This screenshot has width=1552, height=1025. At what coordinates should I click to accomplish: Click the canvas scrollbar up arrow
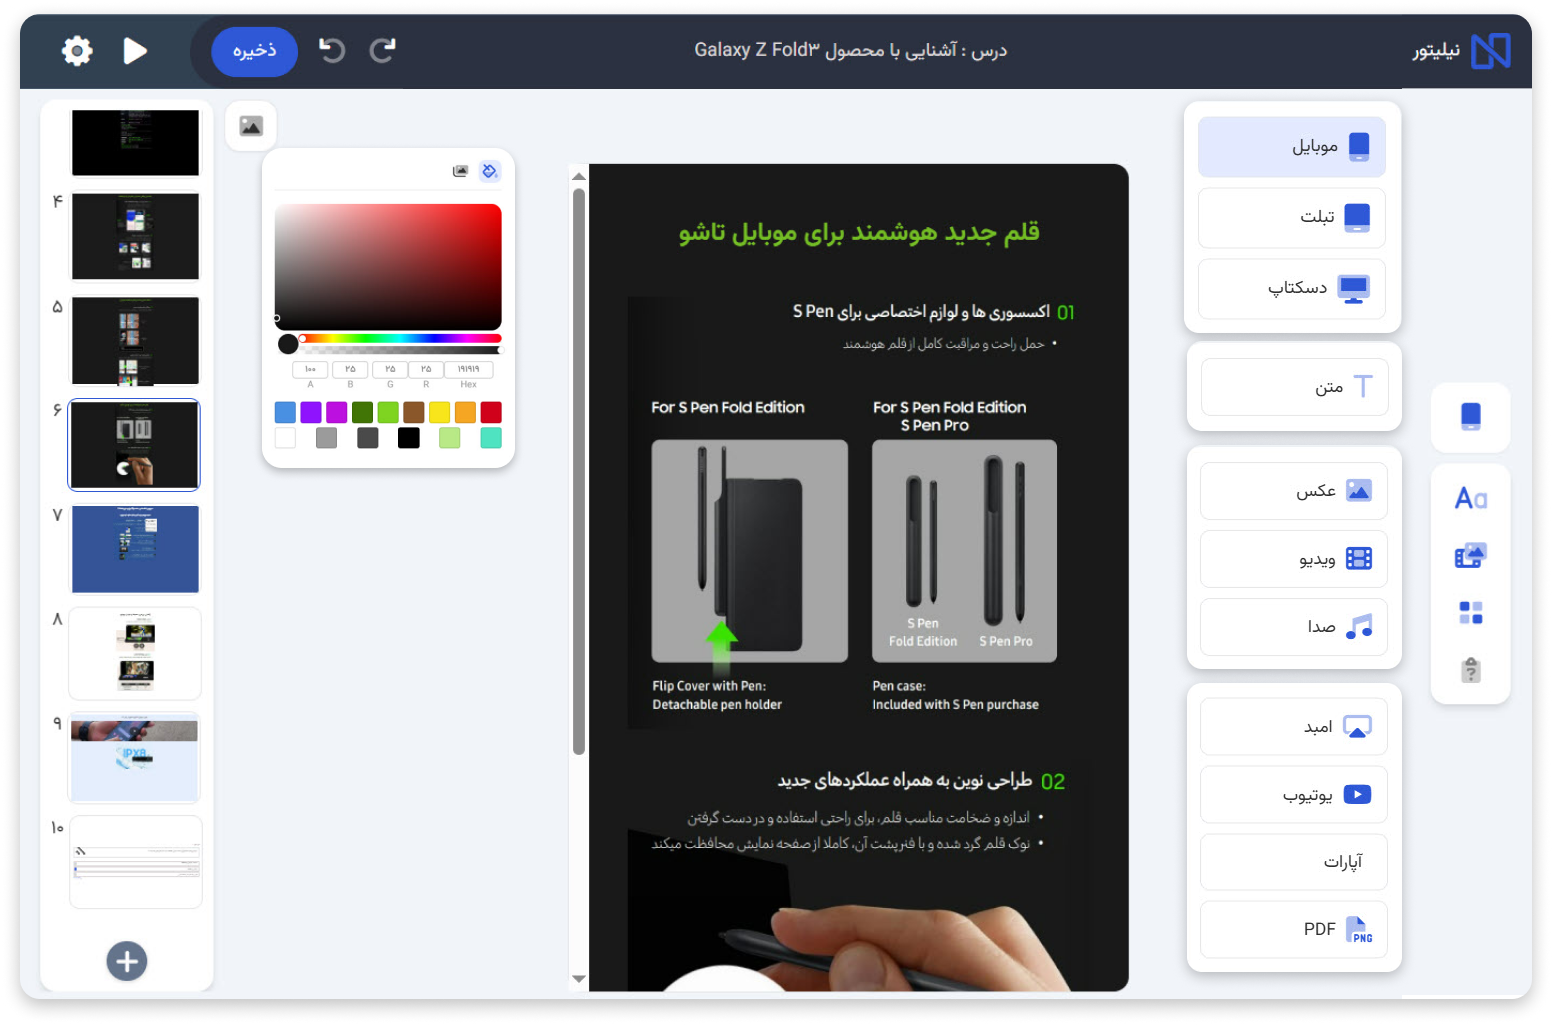pyautogui.click(x=579, y=176)
